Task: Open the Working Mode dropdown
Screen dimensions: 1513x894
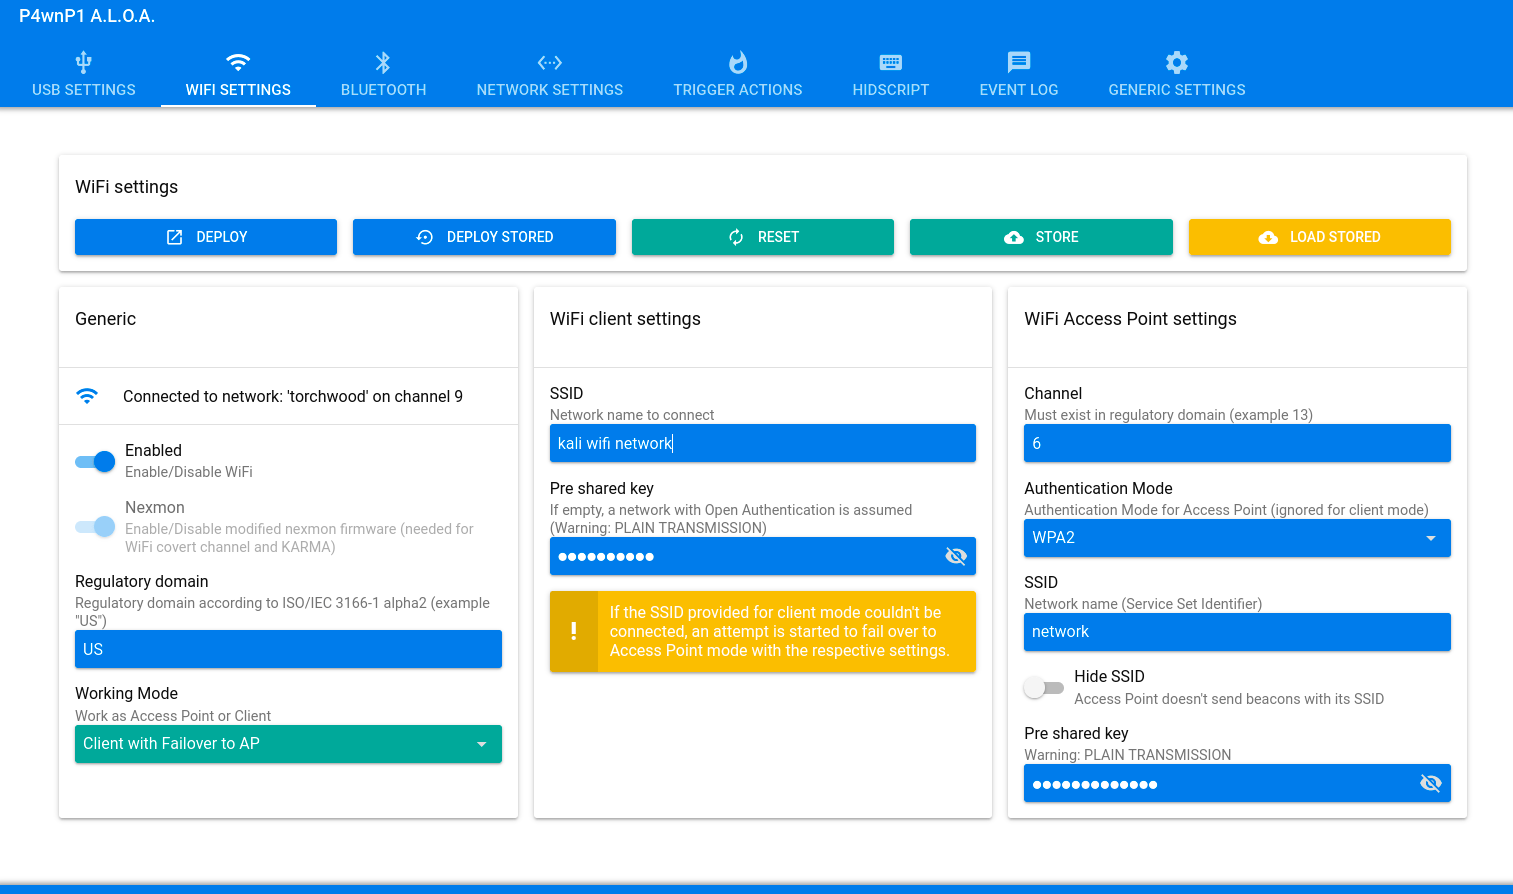Action: [288, 744]
